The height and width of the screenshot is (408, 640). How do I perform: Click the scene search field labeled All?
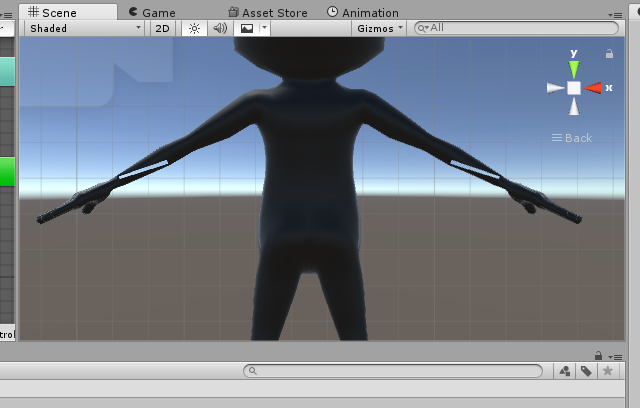(x=516, y=28)
